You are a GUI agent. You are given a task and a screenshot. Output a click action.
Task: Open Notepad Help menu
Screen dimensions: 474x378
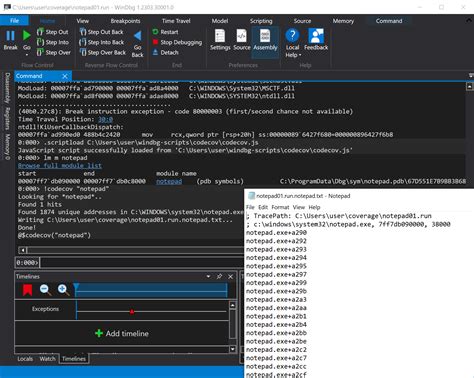point(314,207)
